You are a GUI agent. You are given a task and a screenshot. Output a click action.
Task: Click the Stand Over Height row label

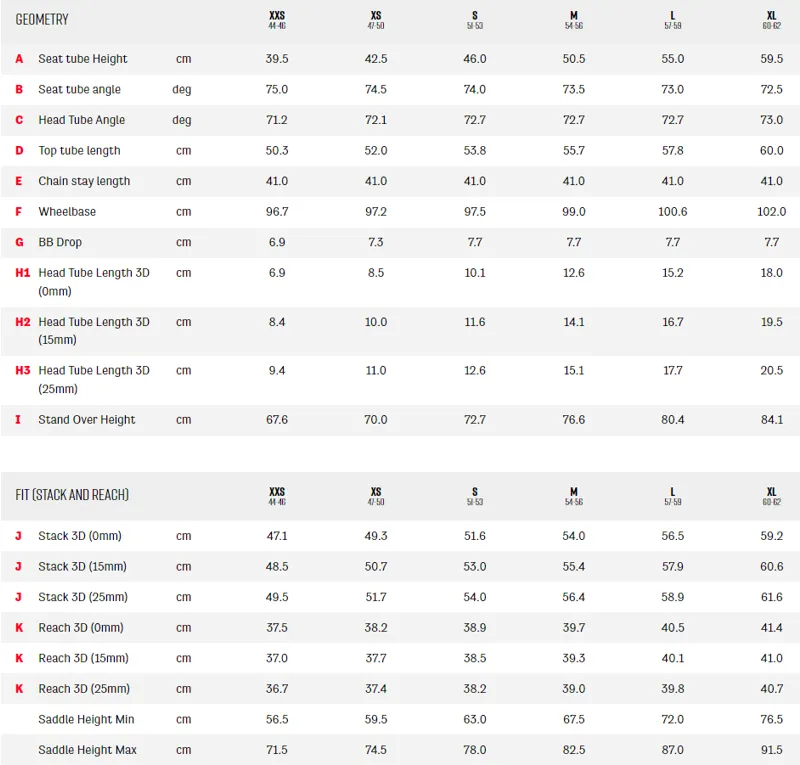[87, 420]
